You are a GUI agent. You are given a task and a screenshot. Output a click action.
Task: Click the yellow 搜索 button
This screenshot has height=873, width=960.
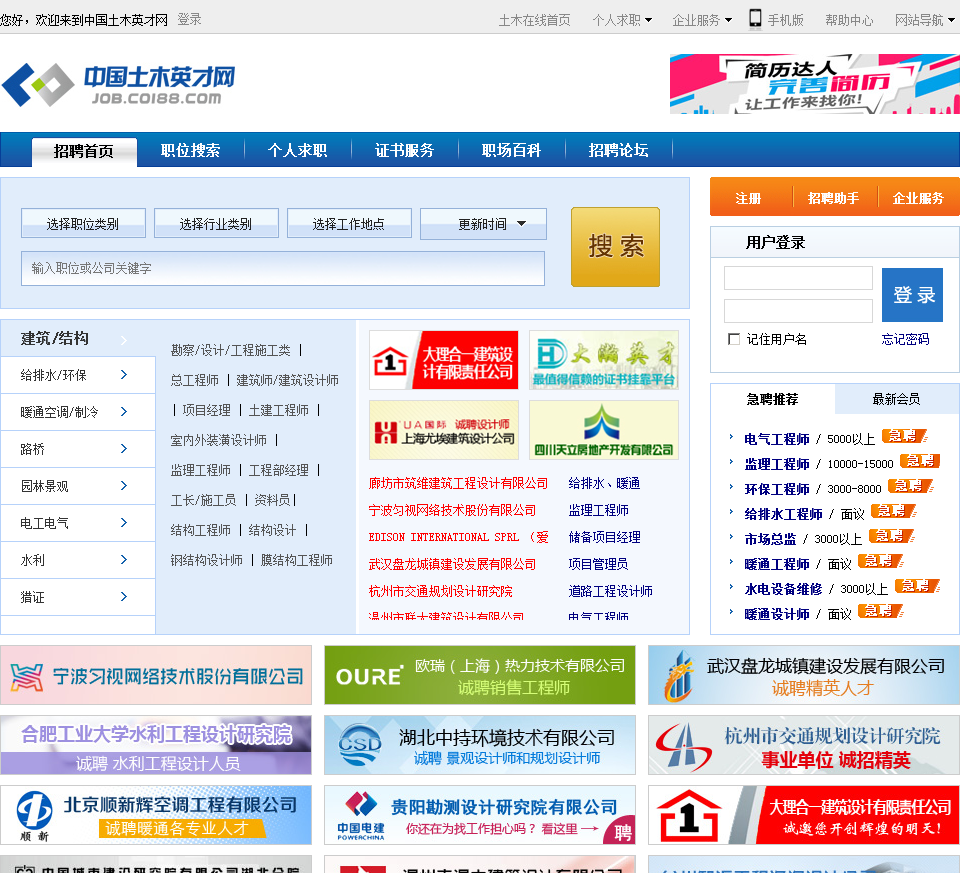tap(615, 247)
